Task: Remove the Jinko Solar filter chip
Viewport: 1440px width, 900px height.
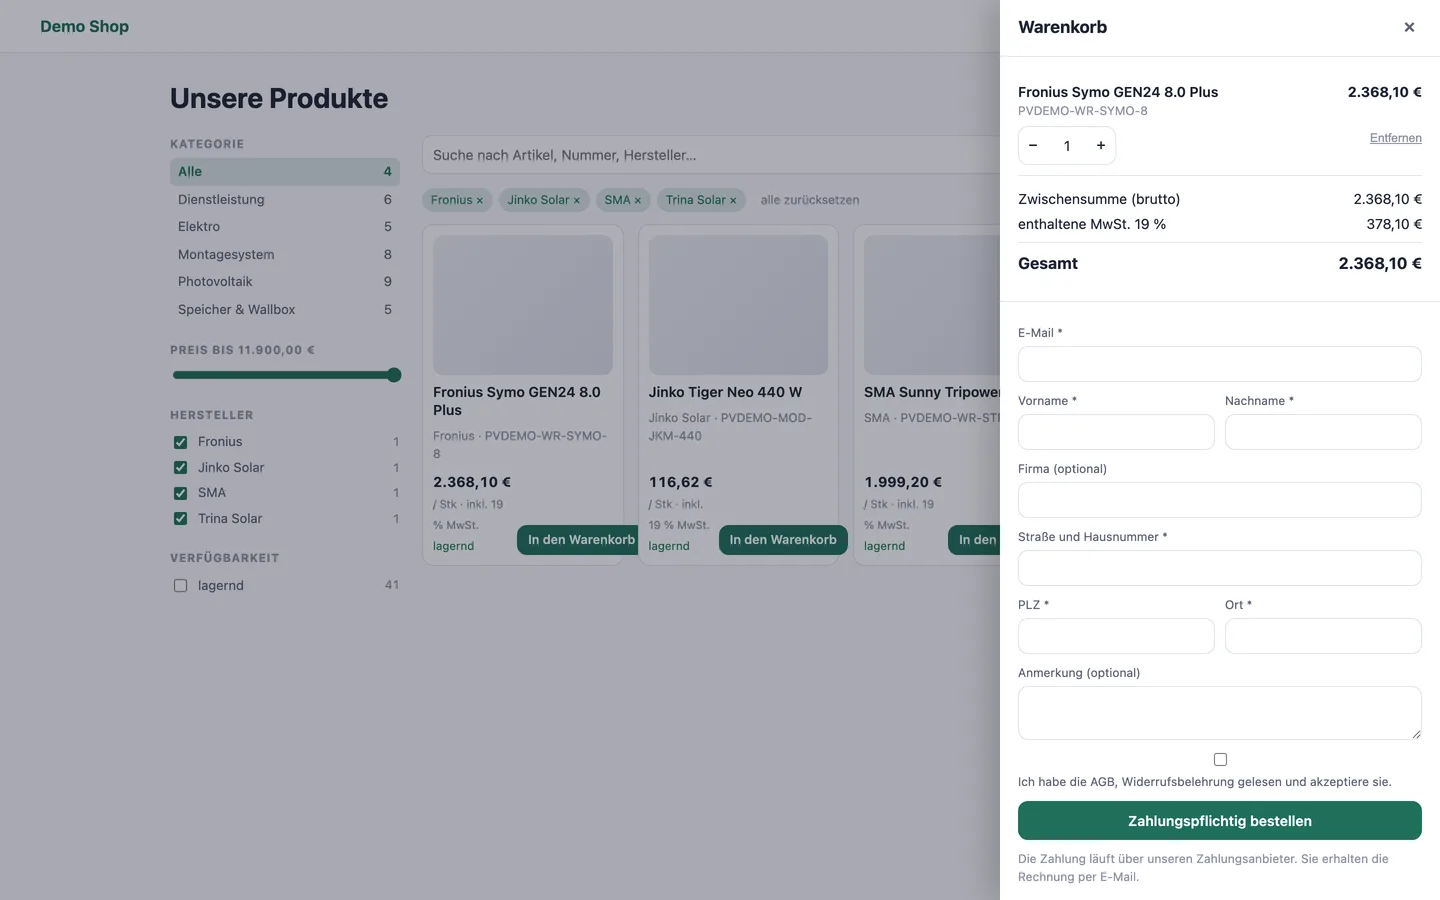Action: 576,200
